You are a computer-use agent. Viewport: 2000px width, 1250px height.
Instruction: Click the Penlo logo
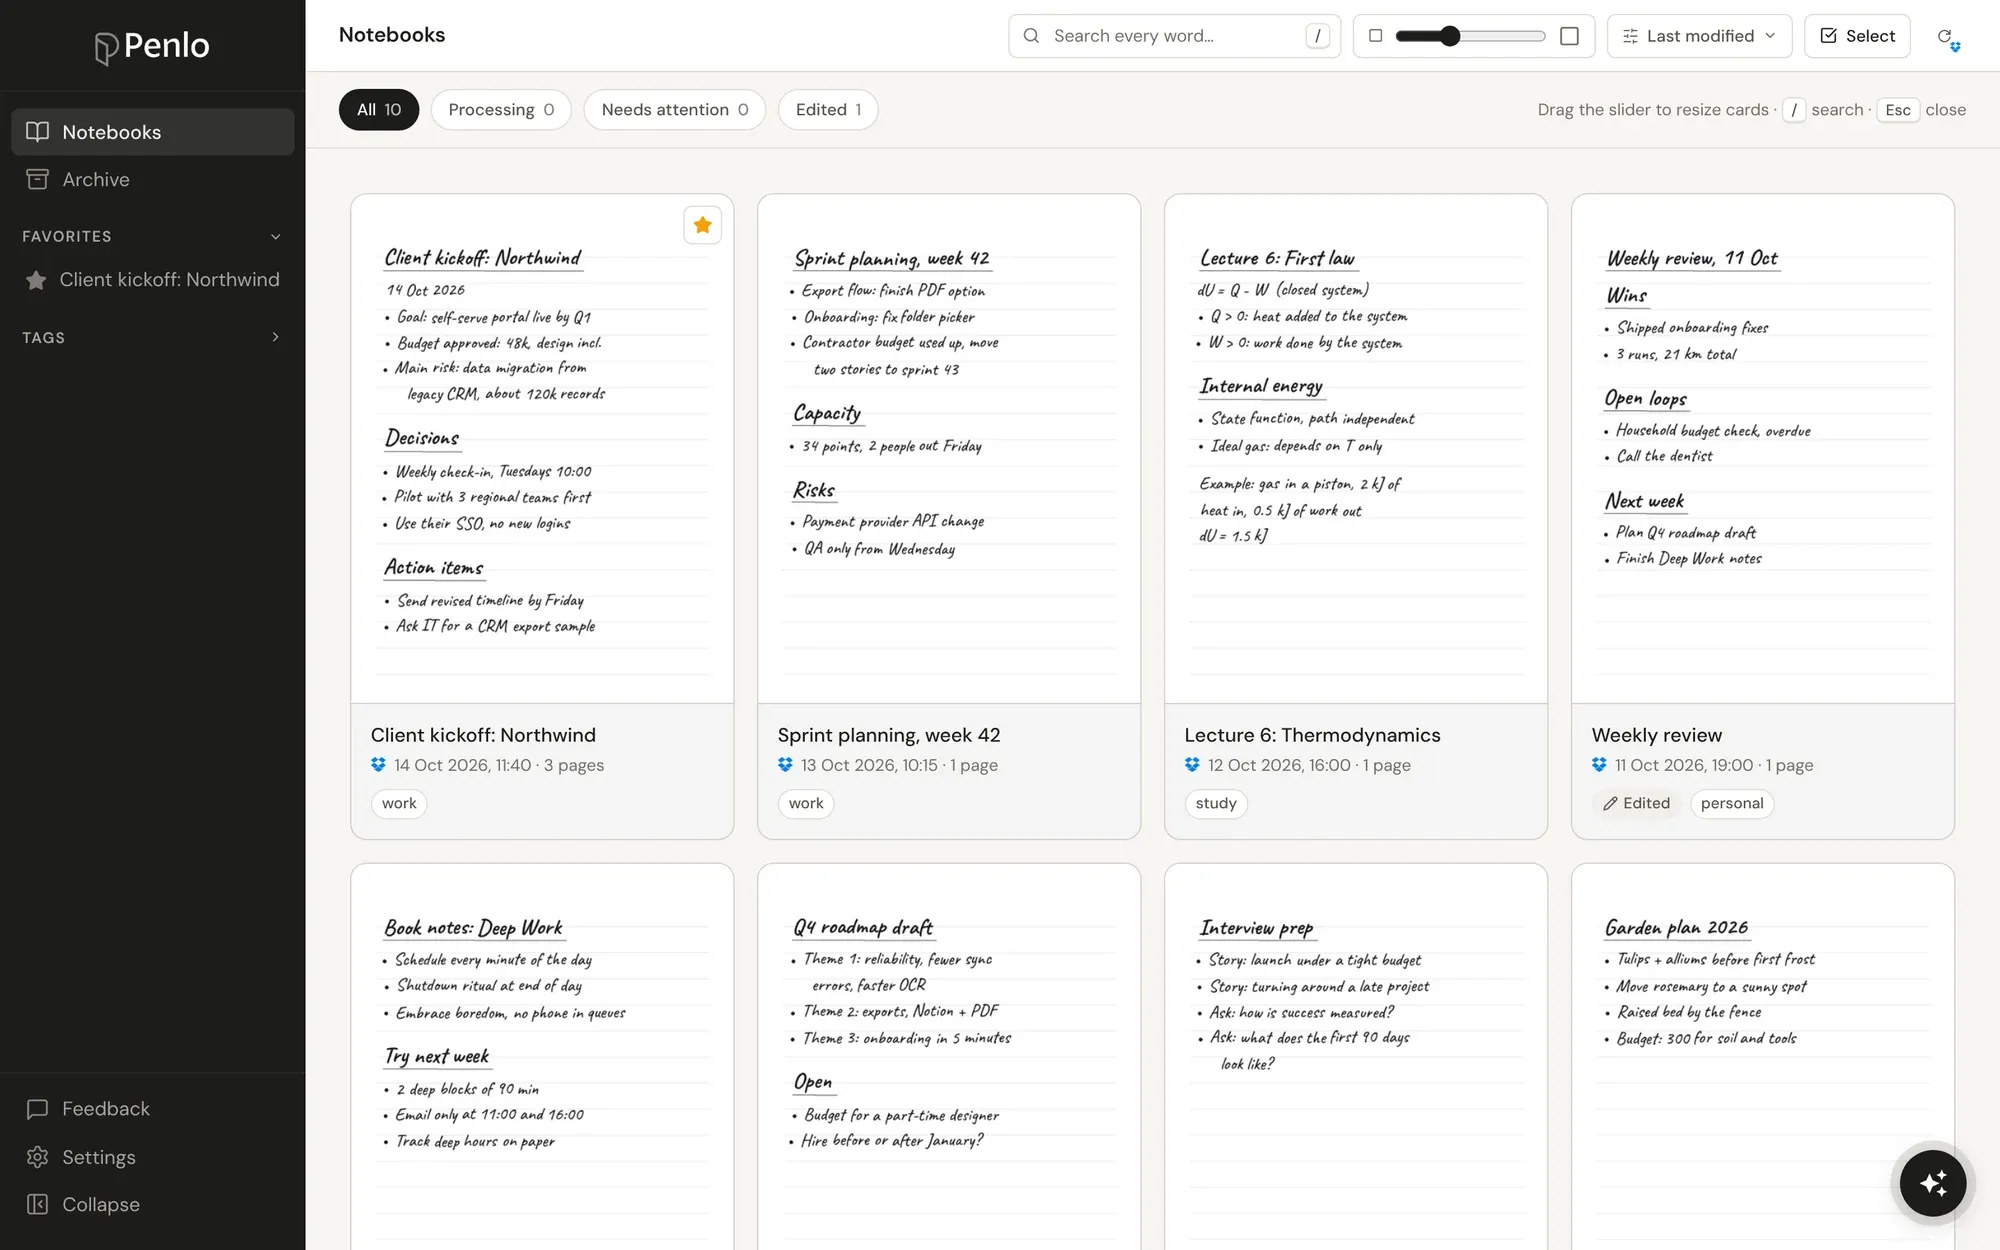pyautogui.click(x=152, y=46)
